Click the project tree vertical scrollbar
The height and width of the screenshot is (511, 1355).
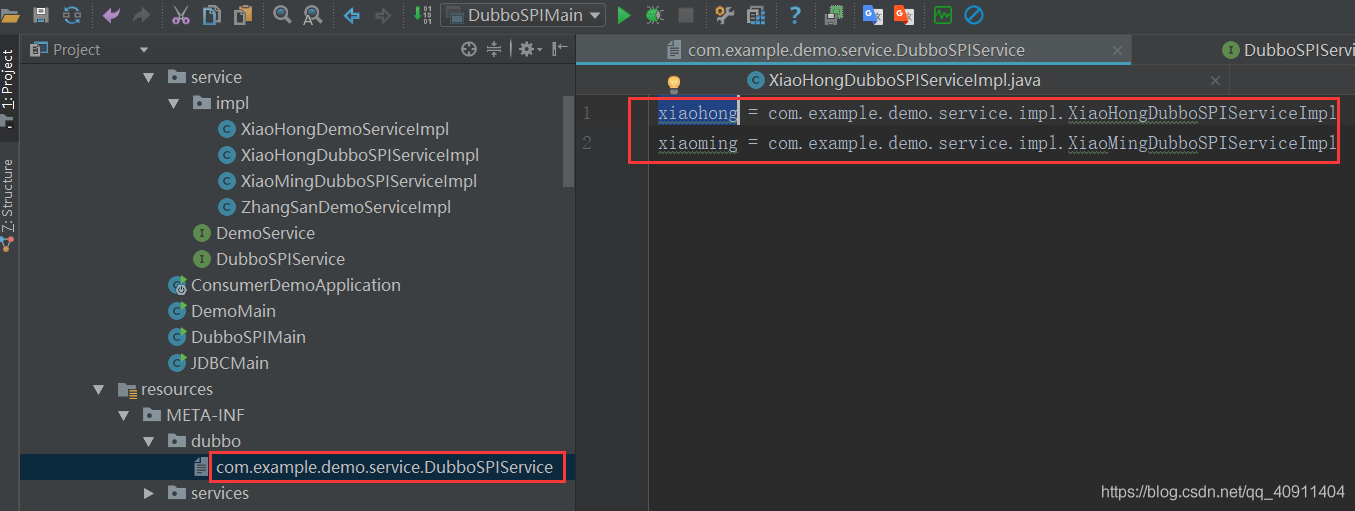pyautogui.click(x=569, y=141)
